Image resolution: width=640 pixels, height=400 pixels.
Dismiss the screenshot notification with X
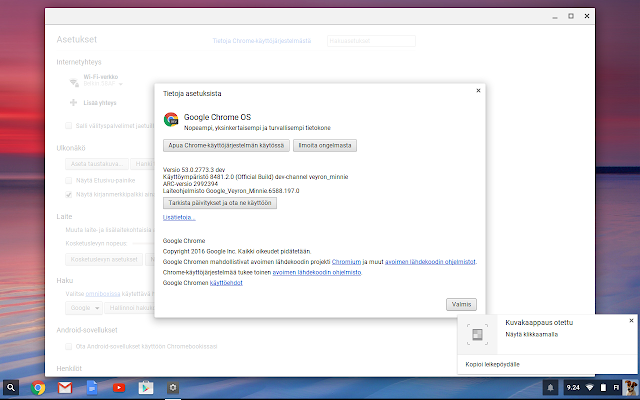pos(631,321)
